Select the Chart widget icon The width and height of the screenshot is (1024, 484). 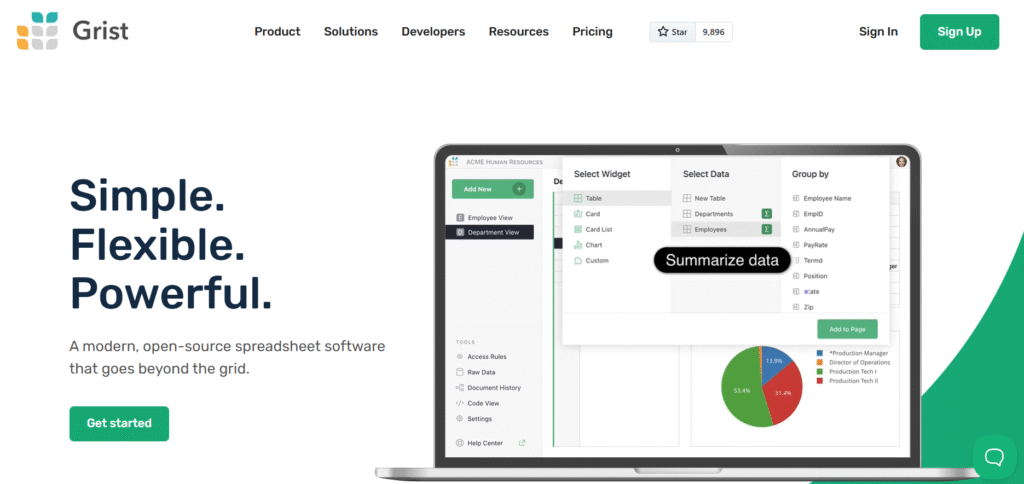[x=578, y=245]
